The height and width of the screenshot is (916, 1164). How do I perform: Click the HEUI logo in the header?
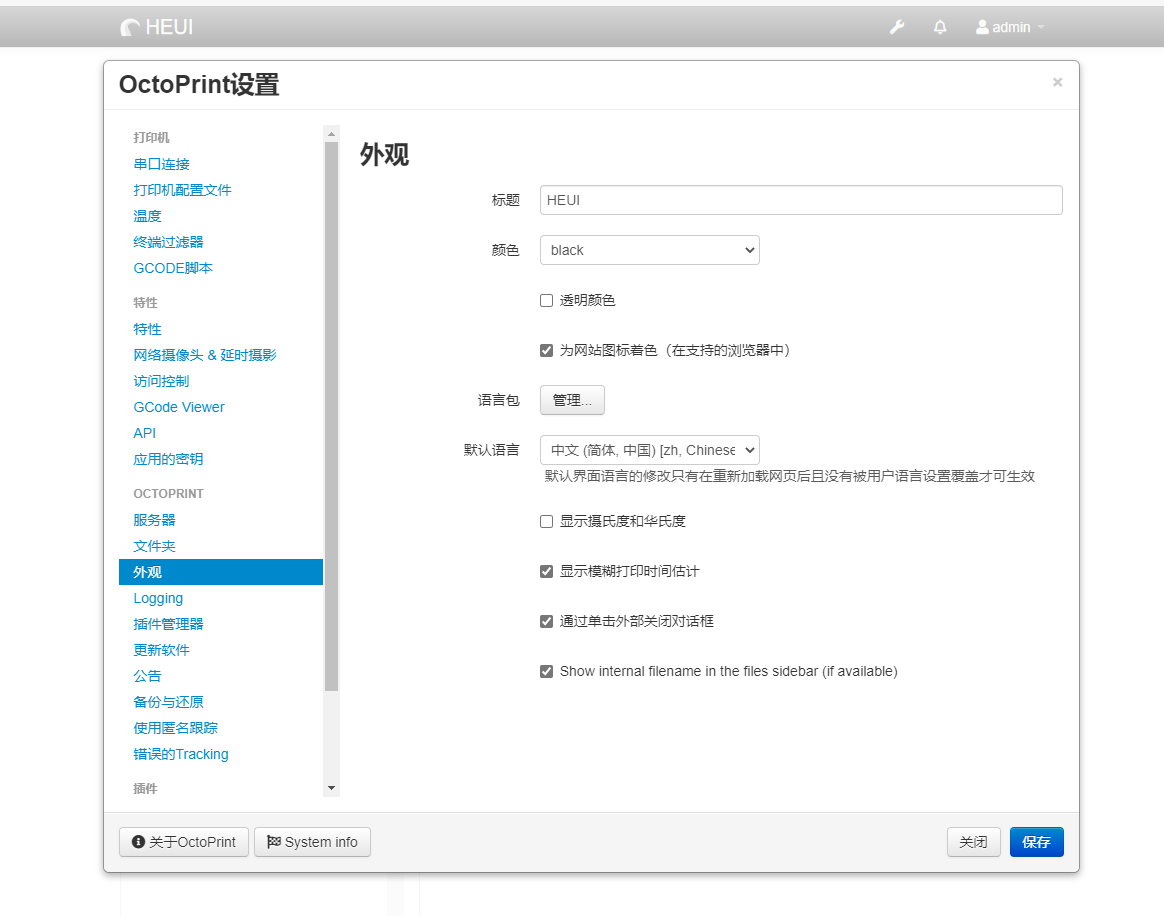[x=155, y=28]
